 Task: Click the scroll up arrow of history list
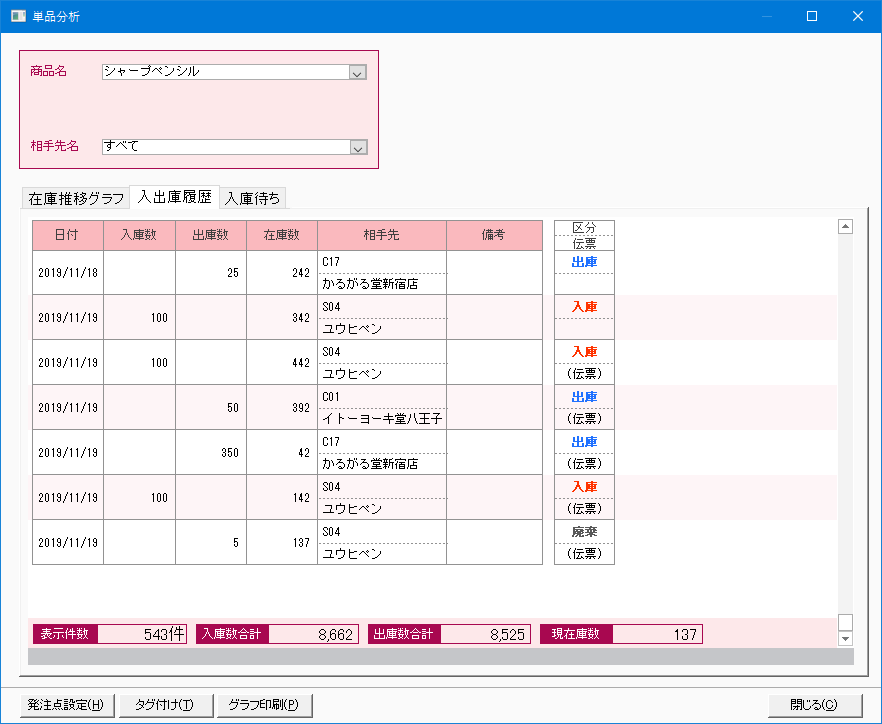(x=845, y=227)
